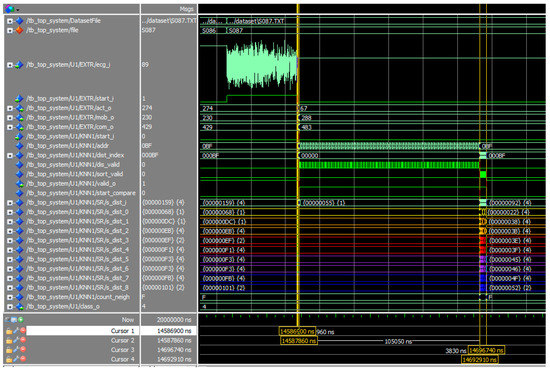
Task: Click Cursor 3 time value 14696740 ns
Action: [x=174, y=350]
